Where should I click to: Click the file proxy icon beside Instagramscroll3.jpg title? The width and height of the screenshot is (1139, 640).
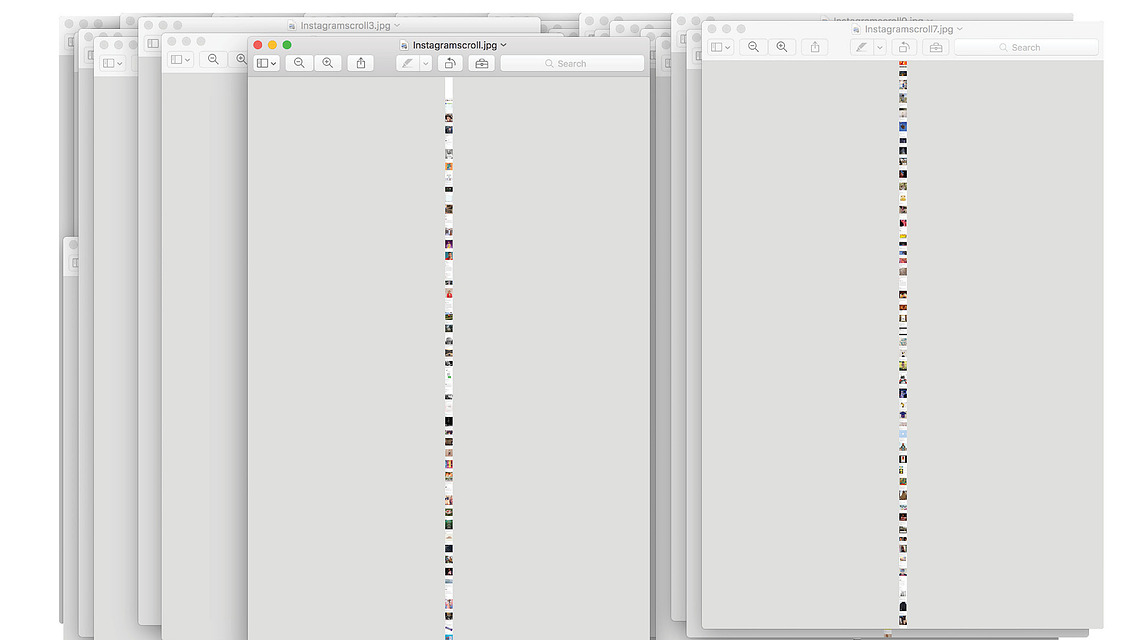click(292, 25)
